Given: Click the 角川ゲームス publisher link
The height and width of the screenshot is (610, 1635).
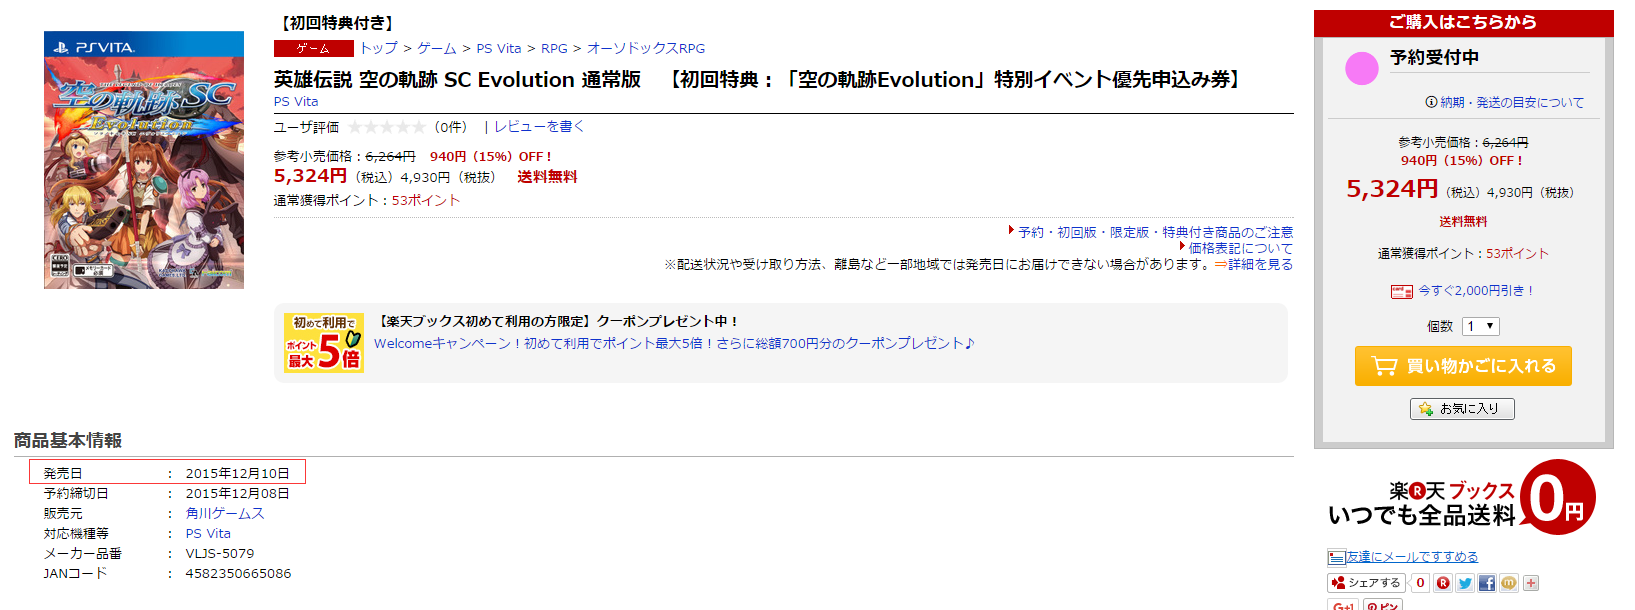Looking at the screenshot, I should (225, 513).
